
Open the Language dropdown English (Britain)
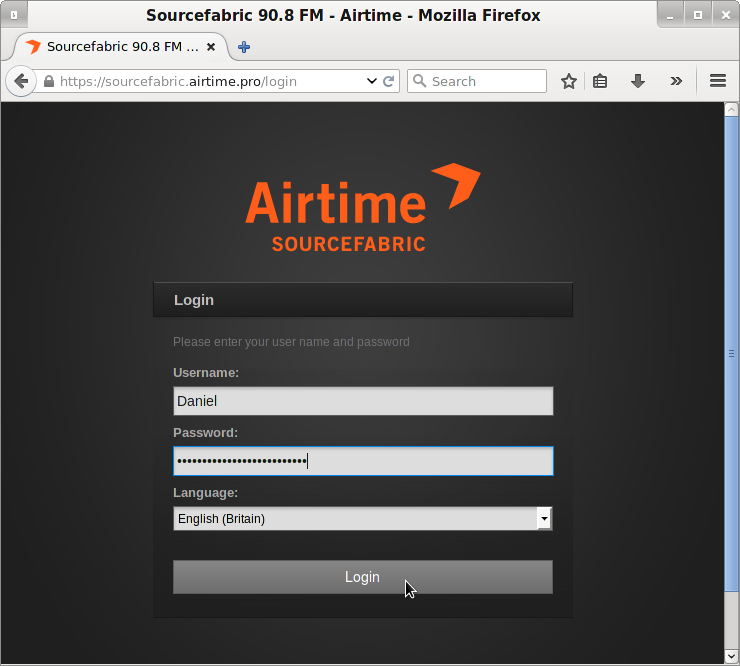tap(362, 518)
